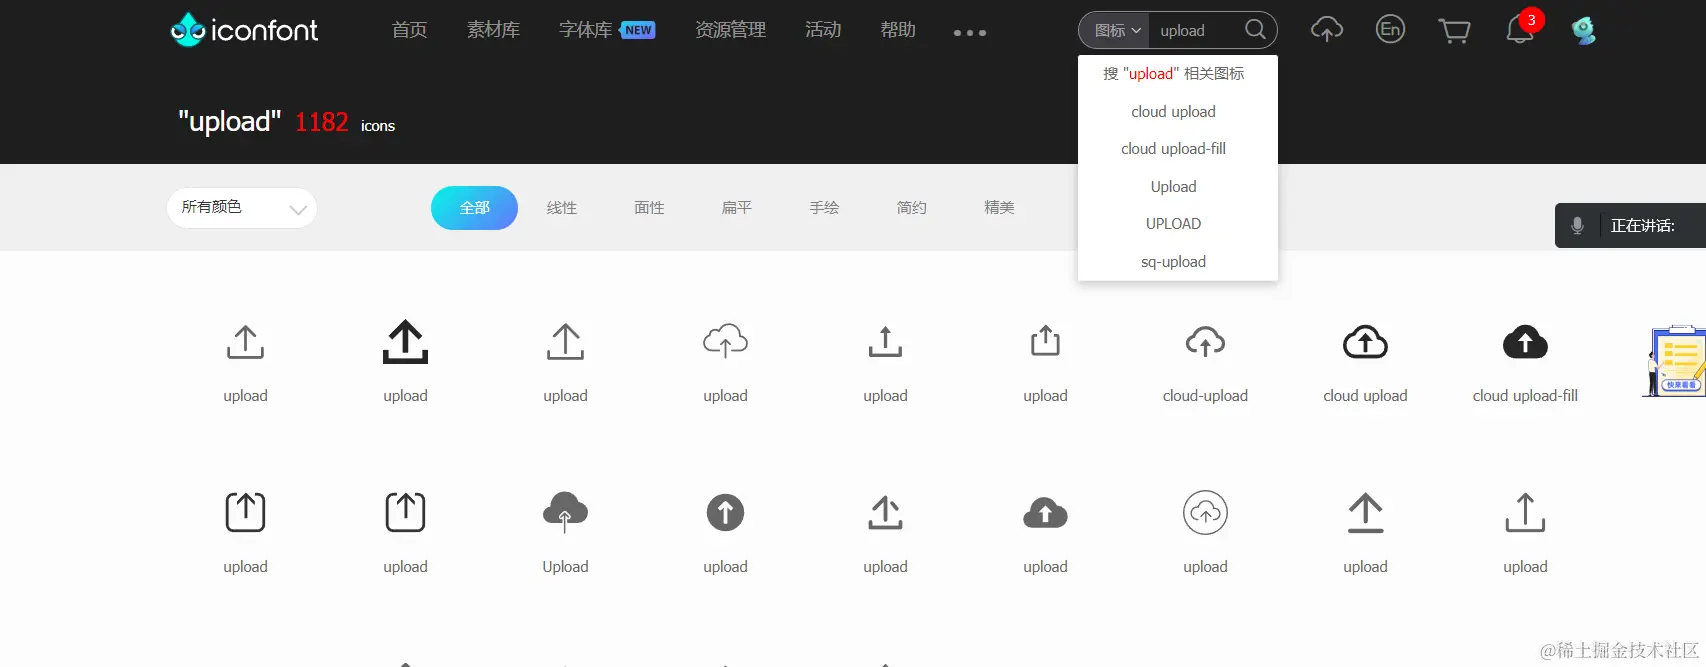Select the 精美 style filter
This screenshot has height=667, width=1706.
click(999, 208)
